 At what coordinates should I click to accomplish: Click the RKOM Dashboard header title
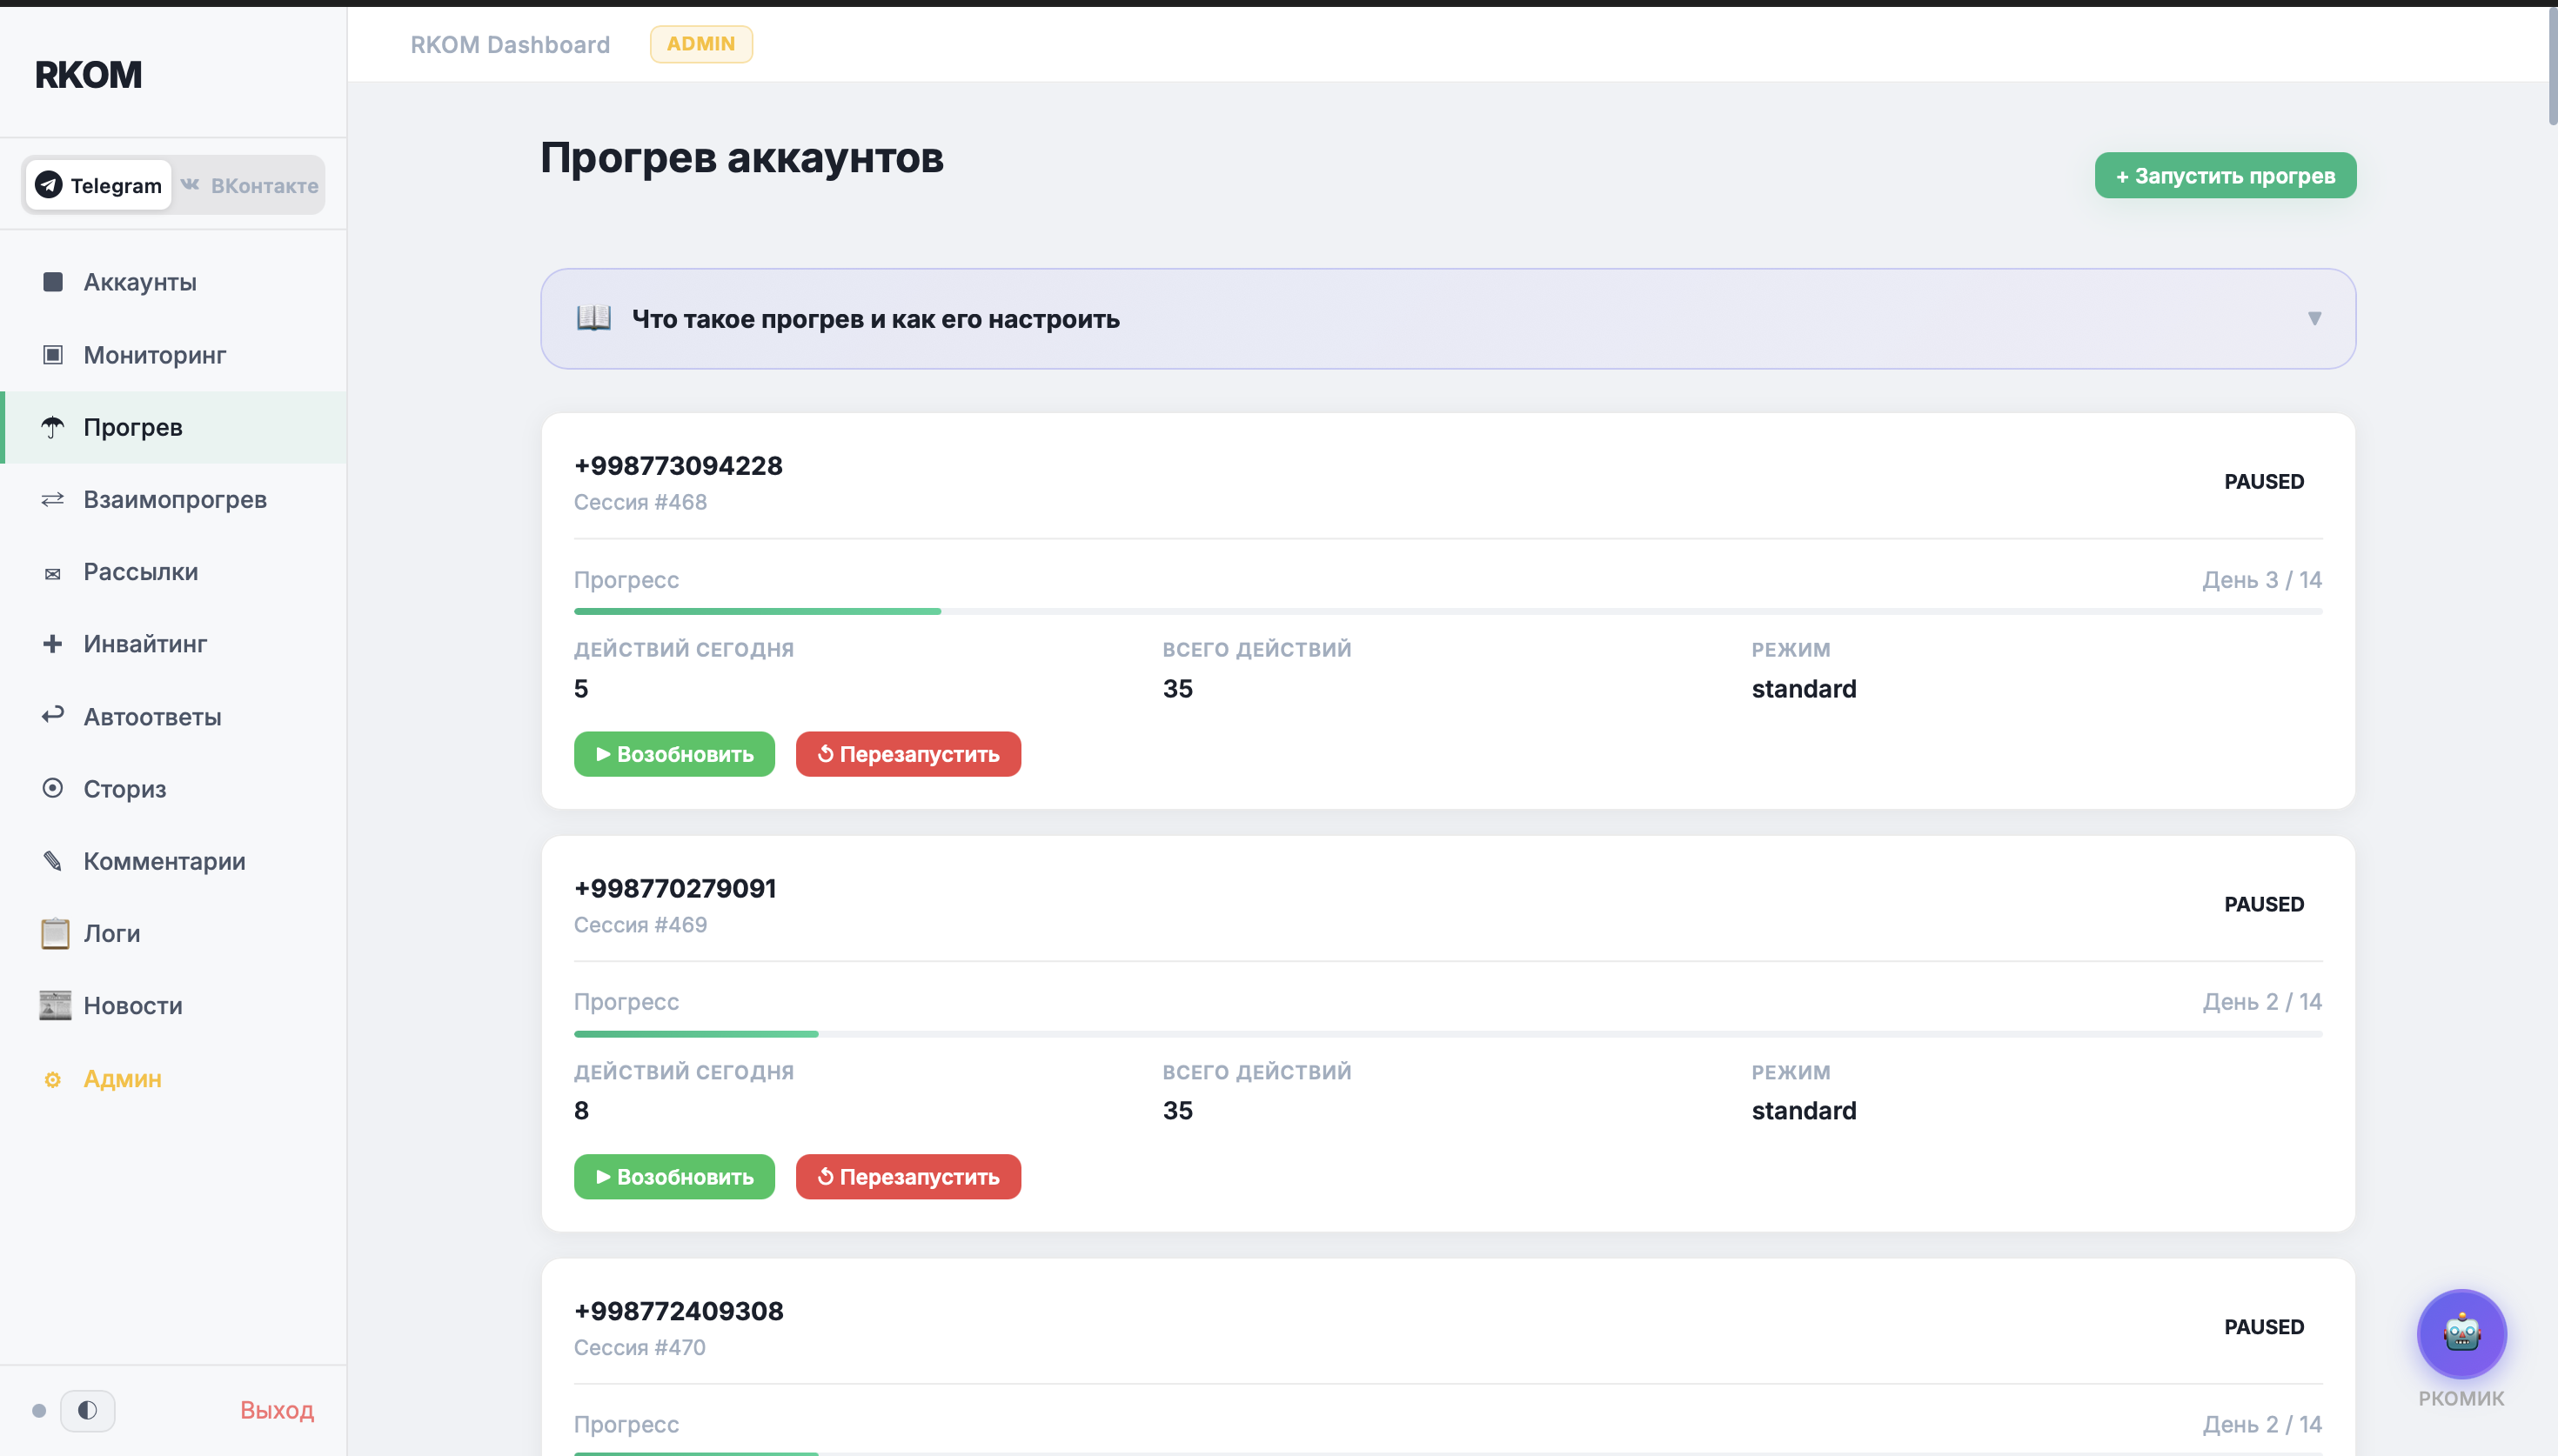pyautogui.click(x=510, y=45)
